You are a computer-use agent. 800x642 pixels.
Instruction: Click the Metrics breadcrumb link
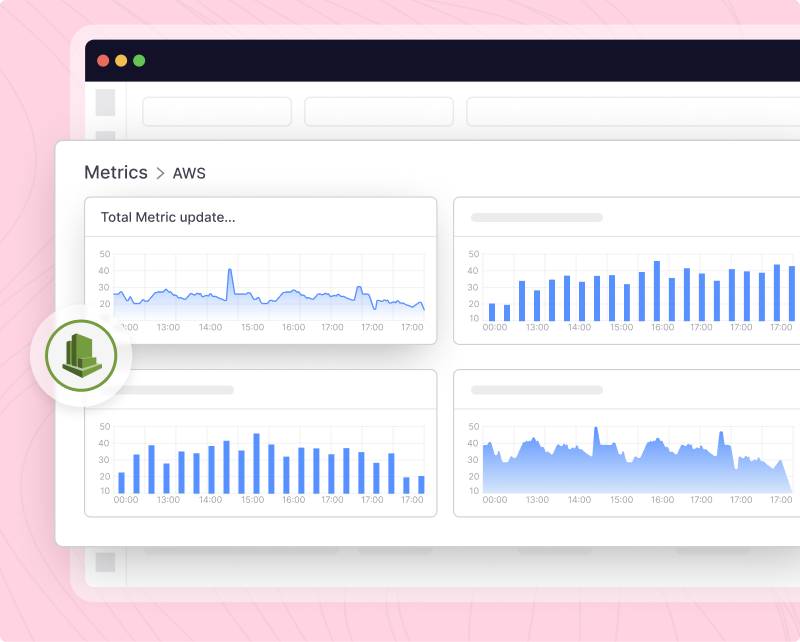(115, 172)
